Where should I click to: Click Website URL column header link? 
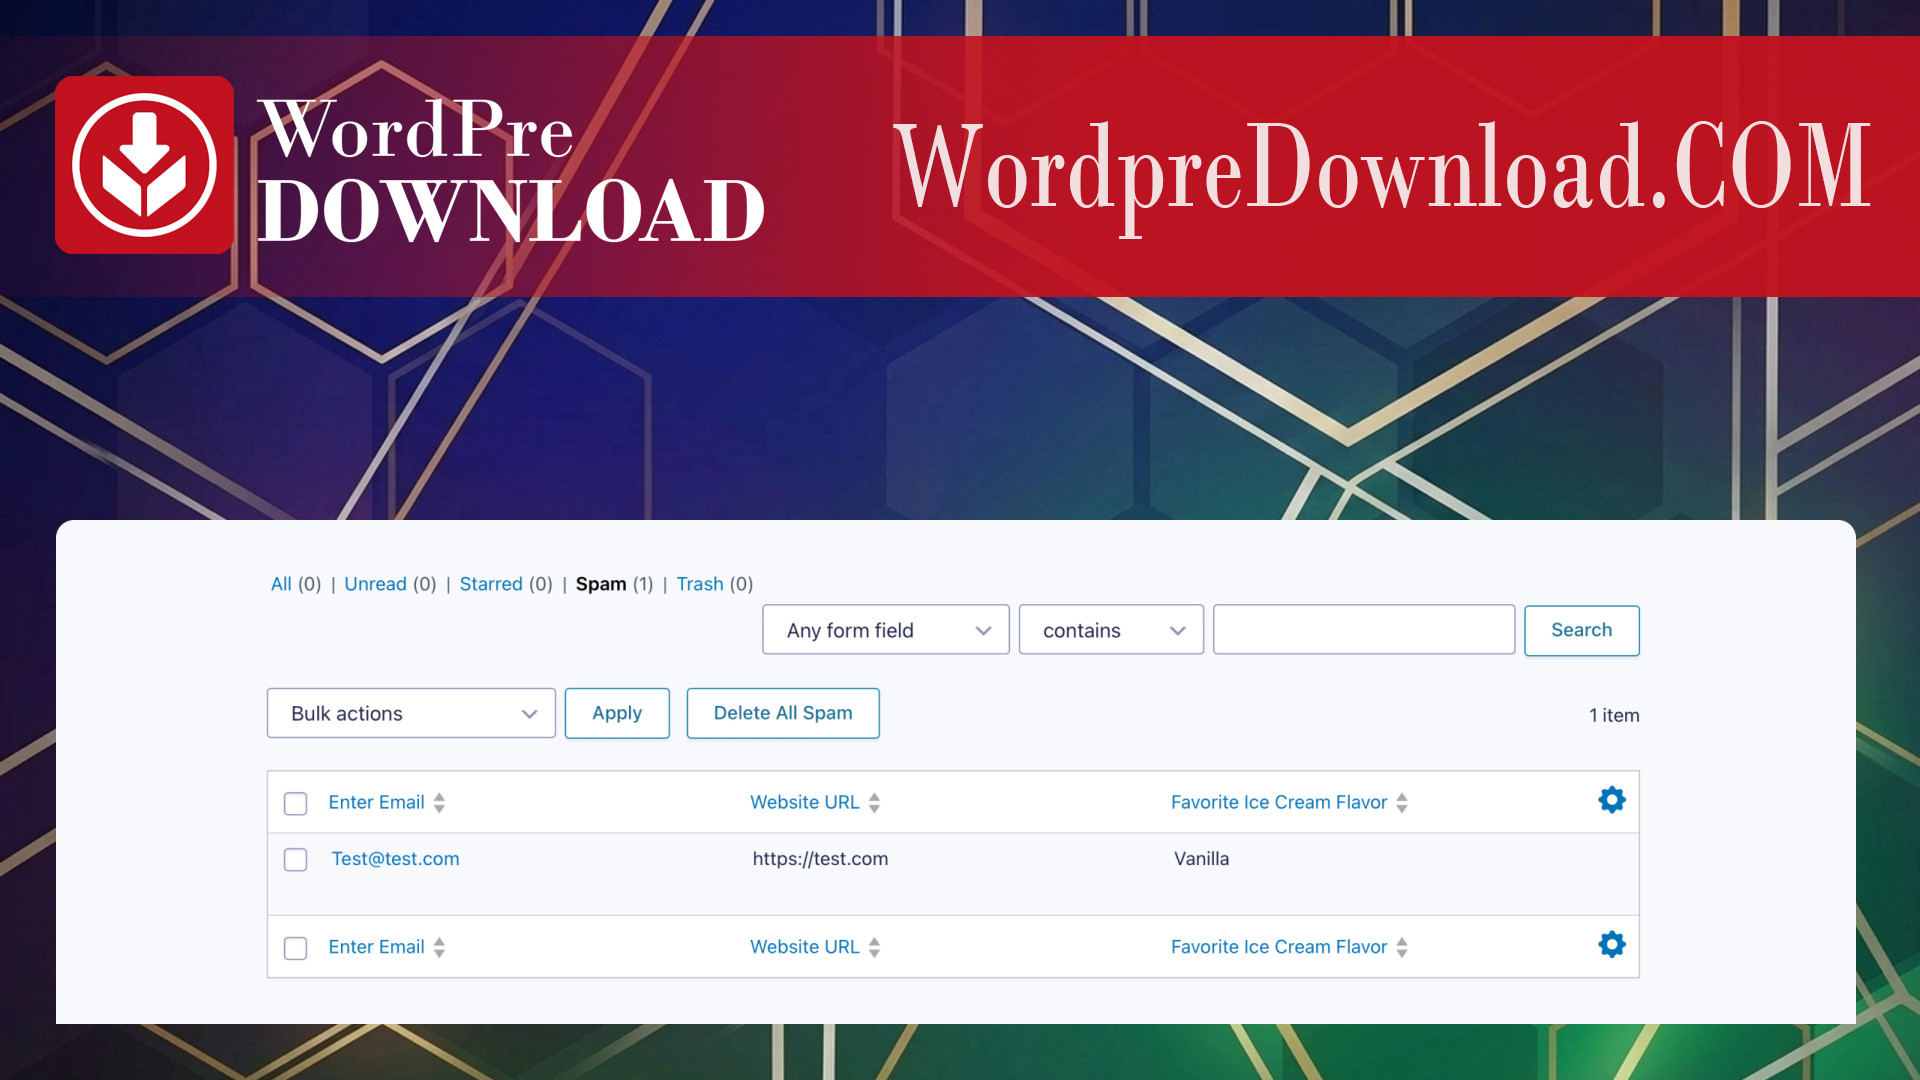pyautogui.click(x=804, y=803)
